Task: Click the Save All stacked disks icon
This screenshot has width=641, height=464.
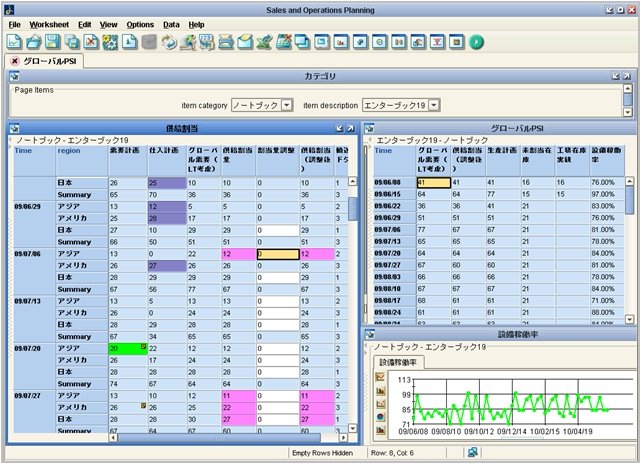Action: pyautogui.click(x=72, y=42)
